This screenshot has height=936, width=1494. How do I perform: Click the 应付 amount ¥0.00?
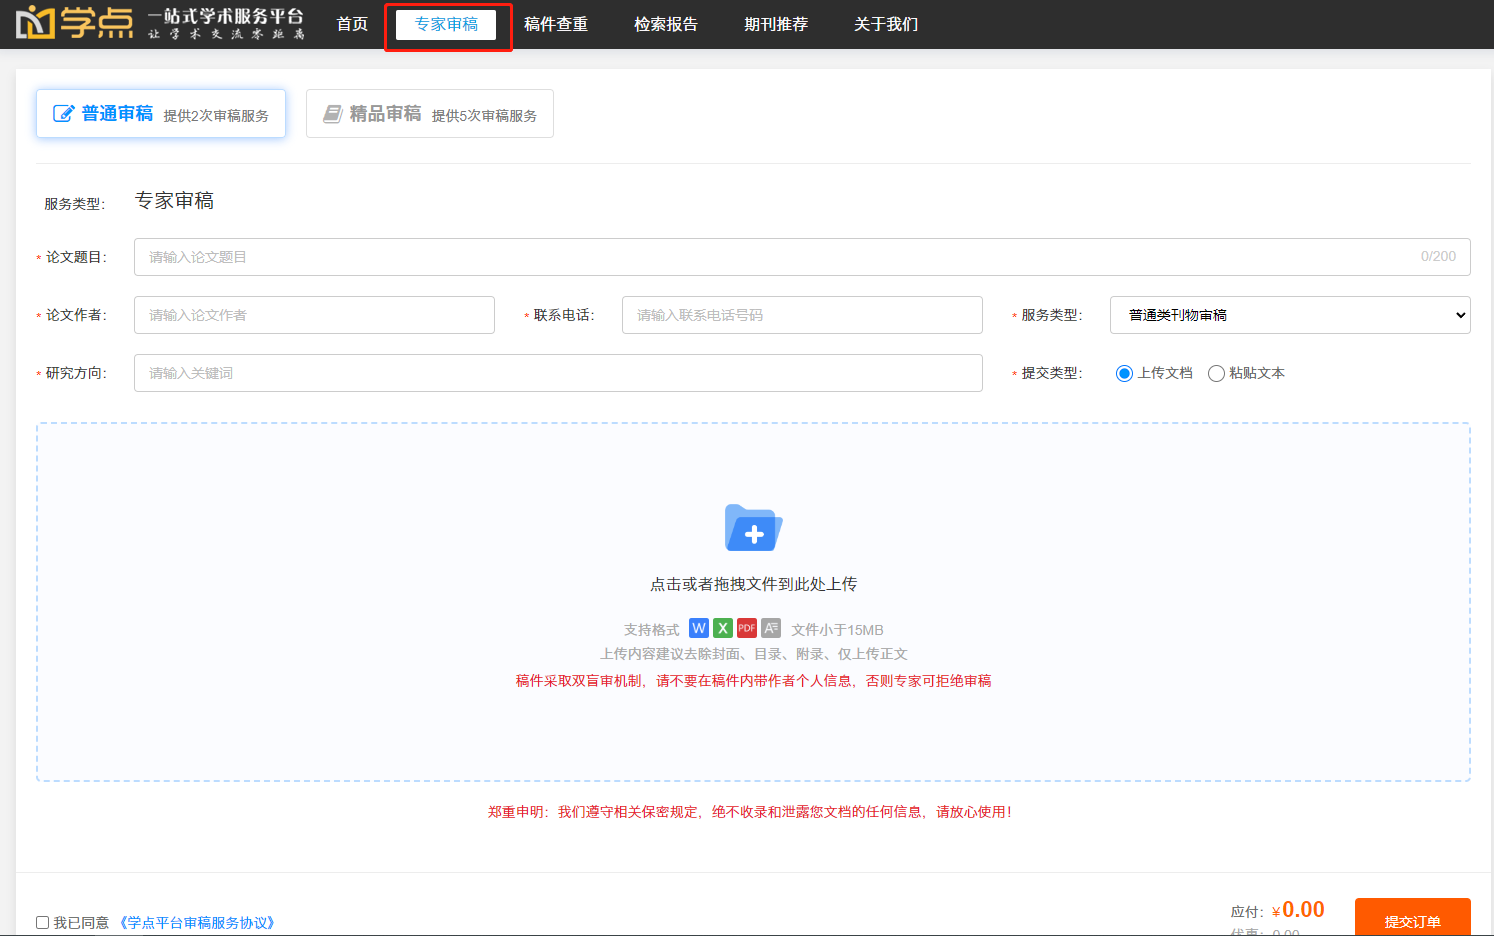coord(1298,910)
